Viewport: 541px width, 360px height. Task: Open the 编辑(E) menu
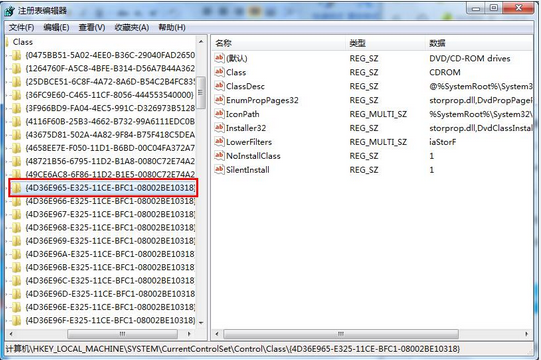point(56,27)
